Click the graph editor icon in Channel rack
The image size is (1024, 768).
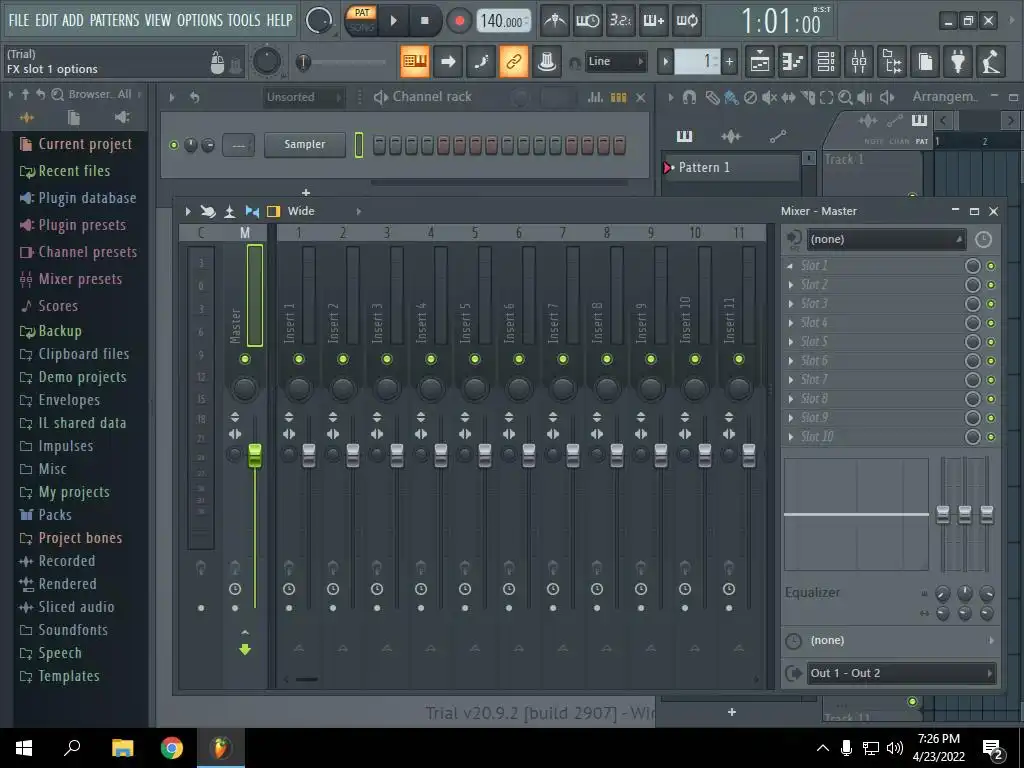[x=596, y=97]
